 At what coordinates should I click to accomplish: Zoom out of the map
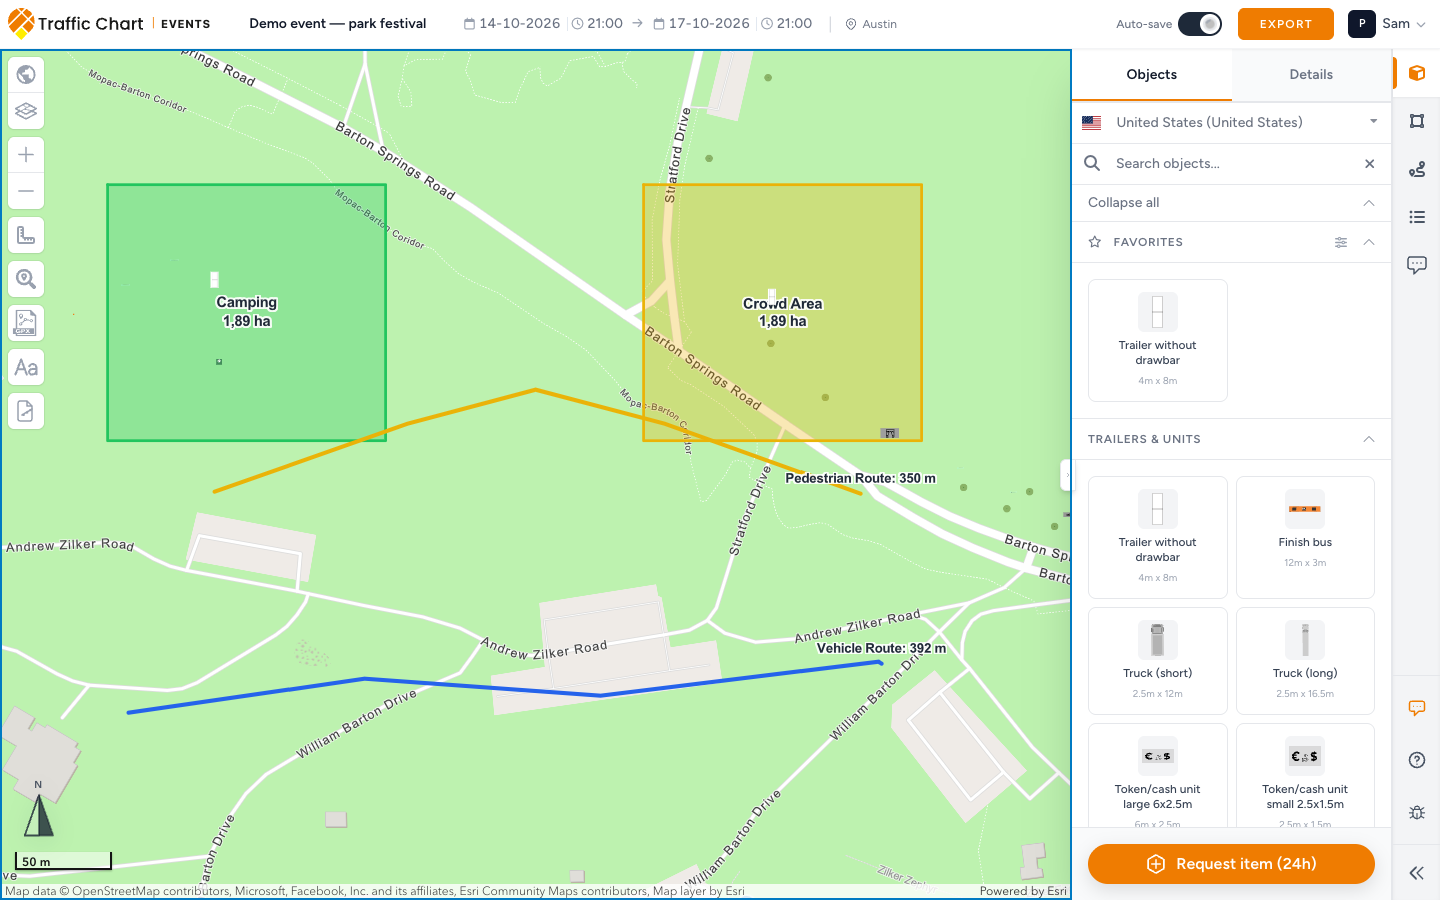point(26,191)
